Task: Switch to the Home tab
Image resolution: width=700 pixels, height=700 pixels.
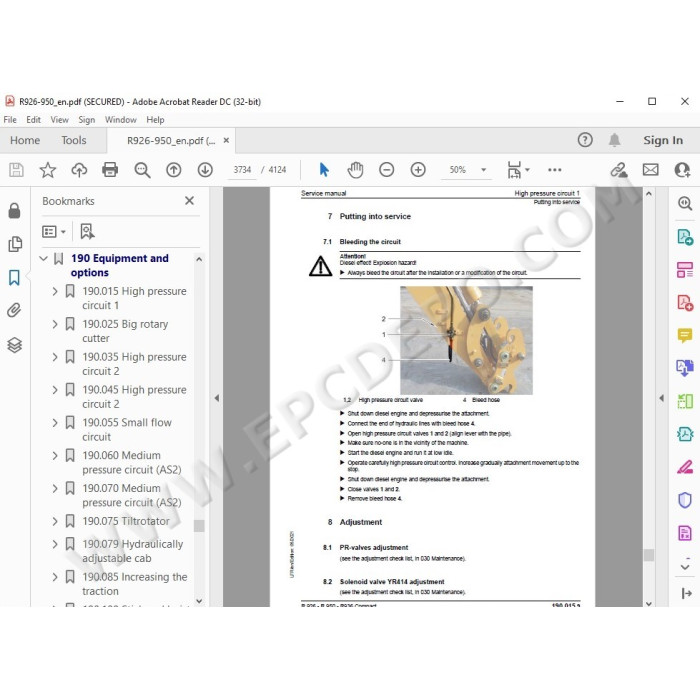Action: pos(25,140)
